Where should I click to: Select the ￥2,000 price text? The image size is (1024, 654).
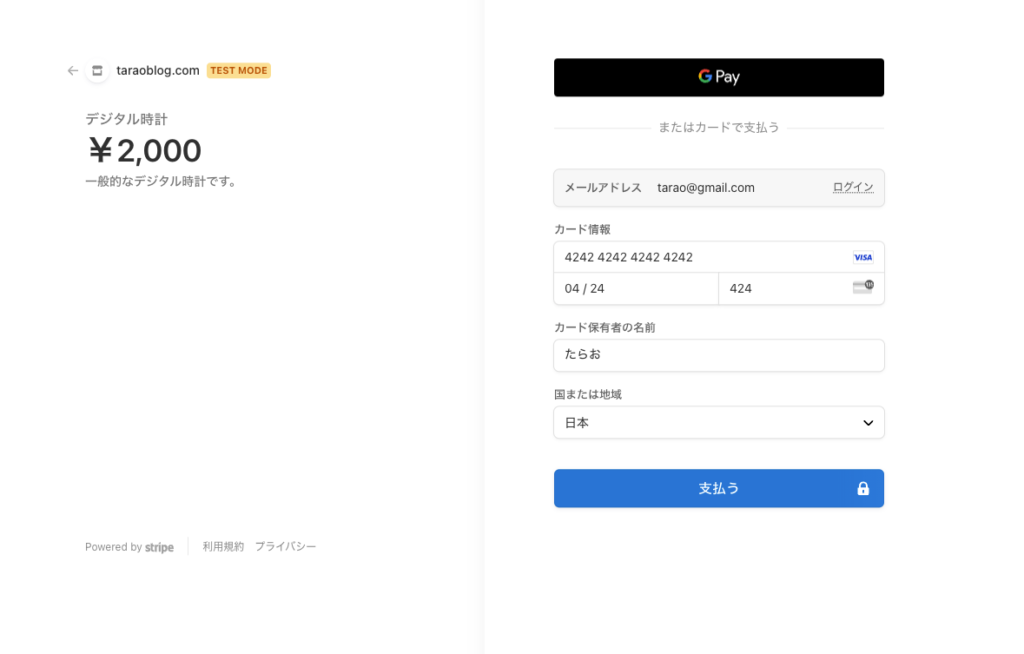[x=144, y=150]
